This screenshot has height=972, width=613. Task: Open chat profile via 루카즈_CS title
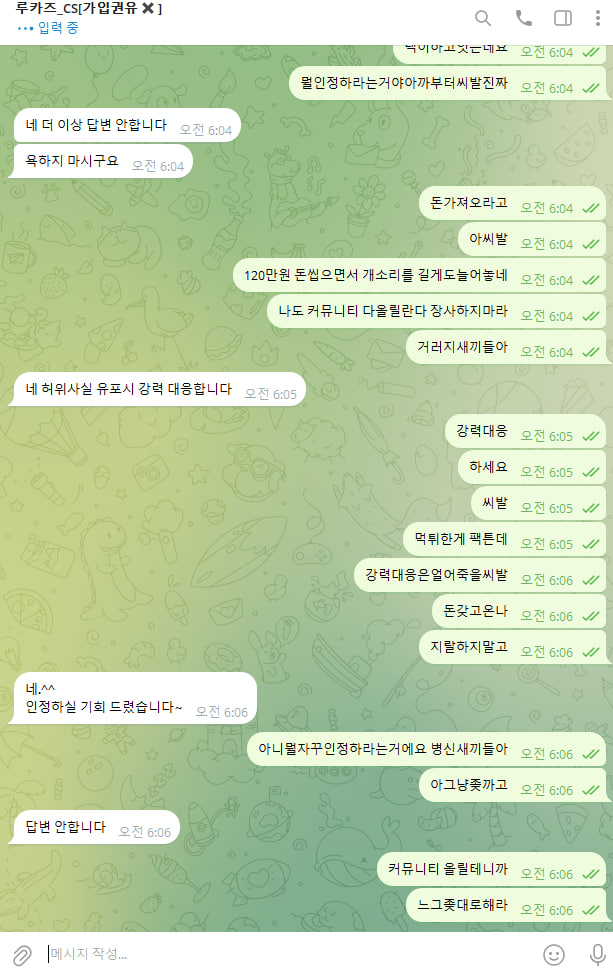tap(88, 9)
